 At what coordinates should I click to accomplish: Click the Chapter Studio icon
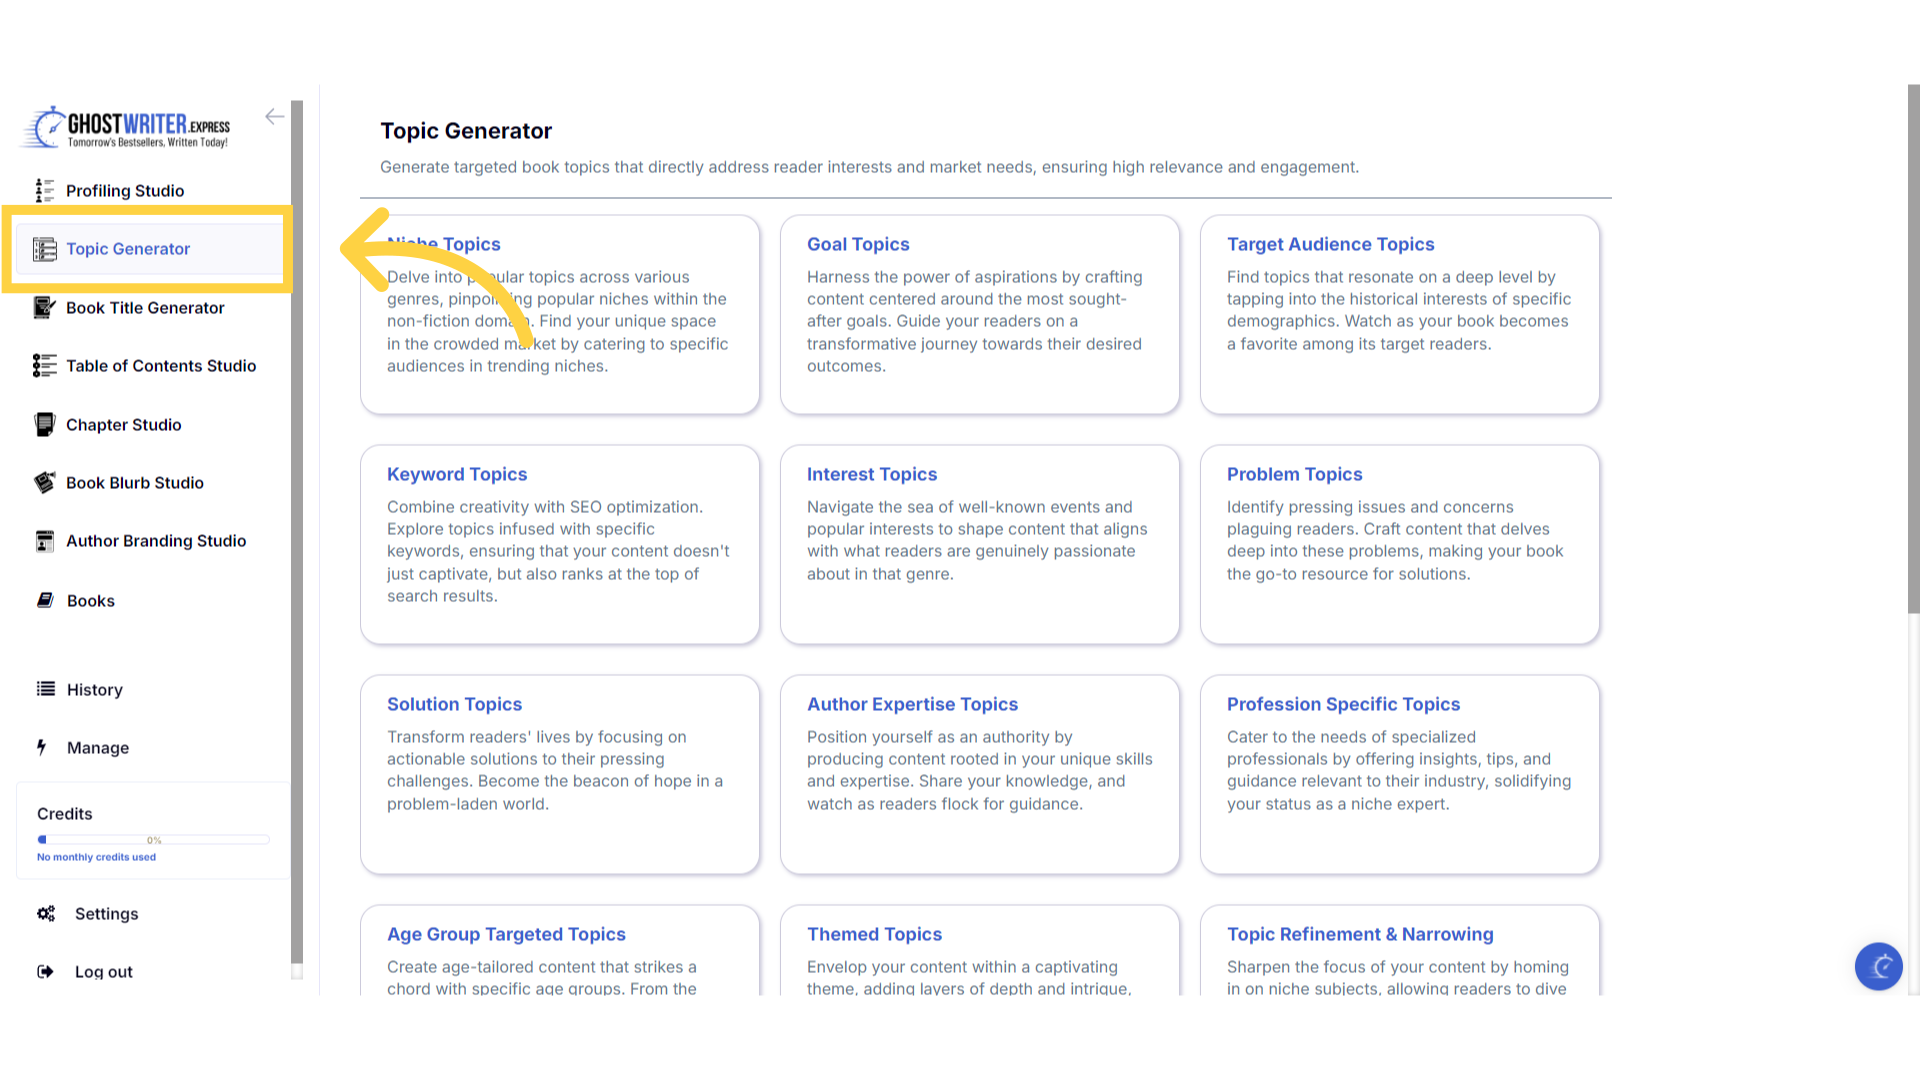coord(44,424)
